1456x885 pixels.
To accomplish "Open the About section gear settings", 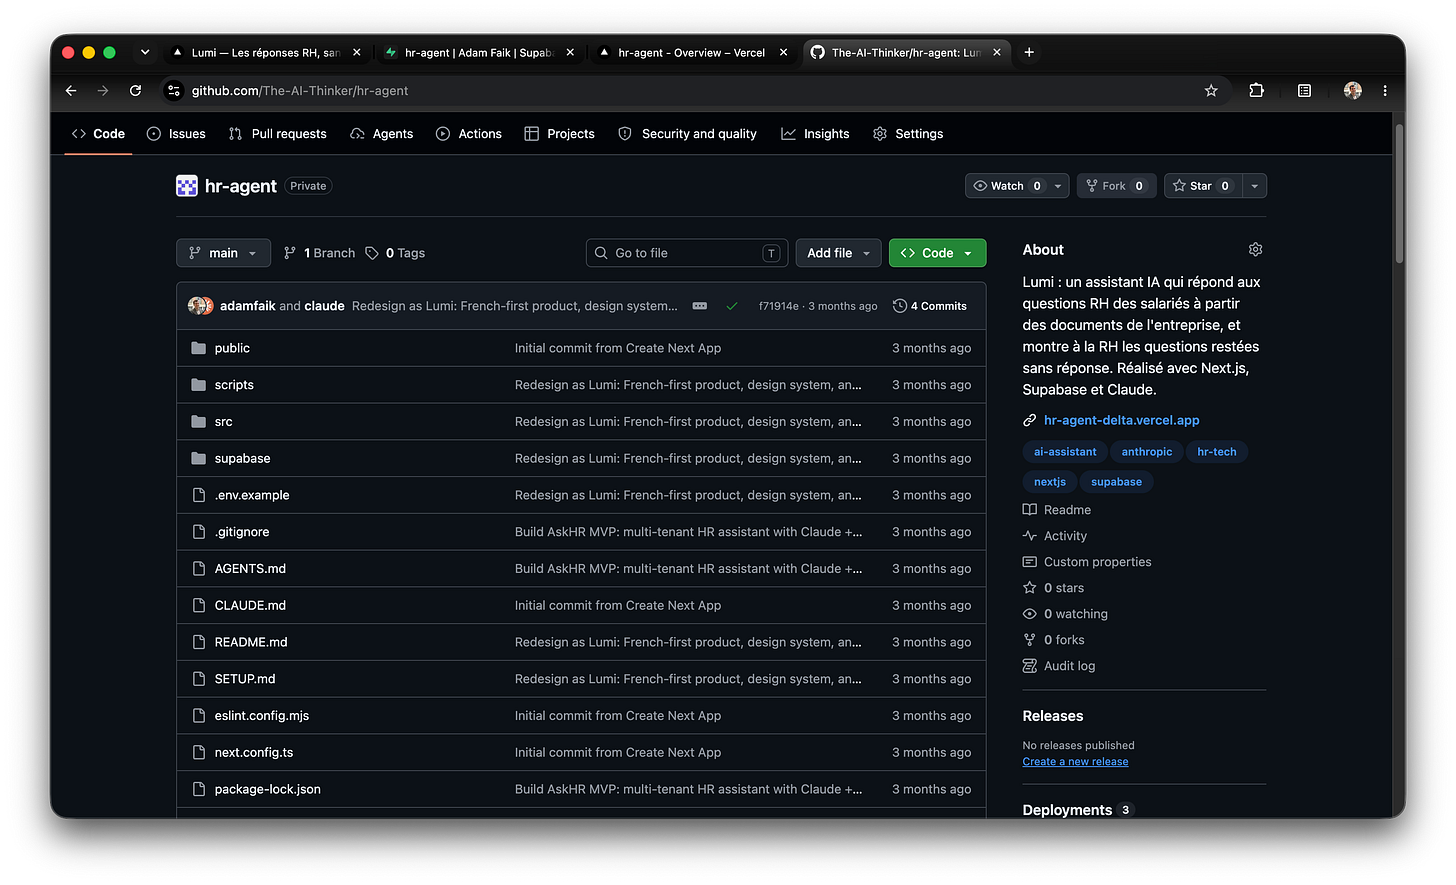I will pyautogui.click(x=1256, y=250).
